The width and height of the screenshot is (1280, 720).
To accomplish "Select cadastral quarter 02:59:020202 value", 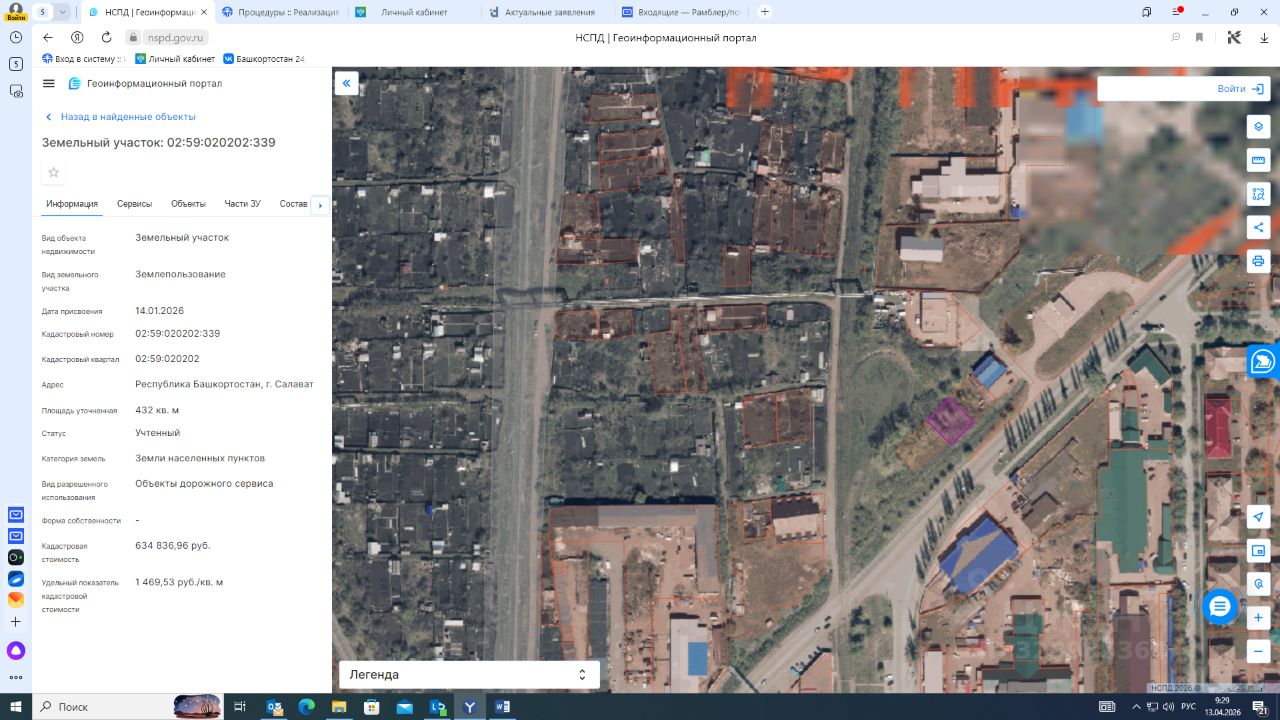I will (167, 359).
